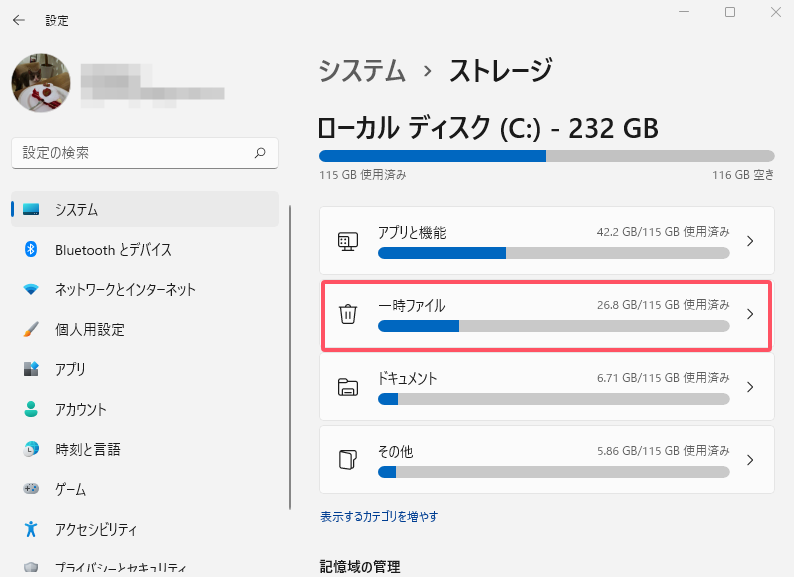Click the Bluetooth icon
The image size is (794, 577).
click(x=31, y=249)
